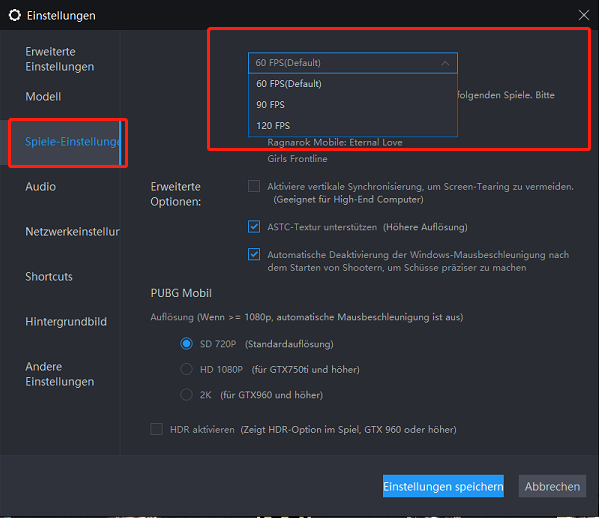Viewport: 599px width, 518px height.
Task: Open Andere Einstellungen tab
Action: (x=60, y=374)
